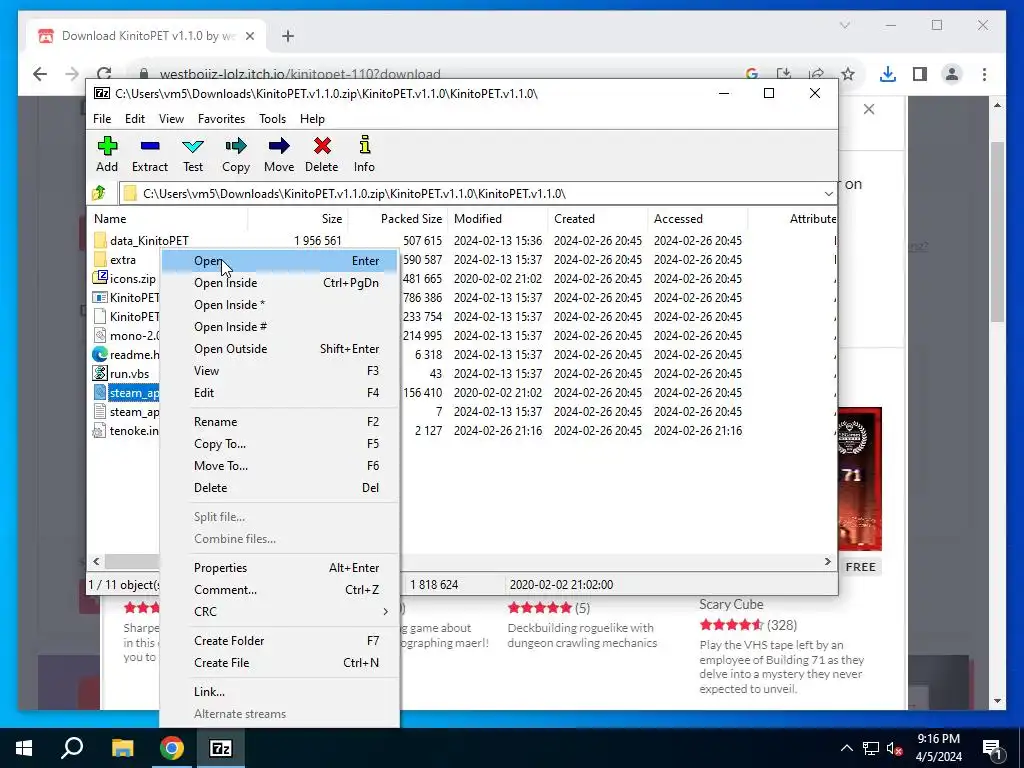Reload the Chrome page
Image resolution: width=1024 pixels, height=768 pixels.
(x=104, y=74)
